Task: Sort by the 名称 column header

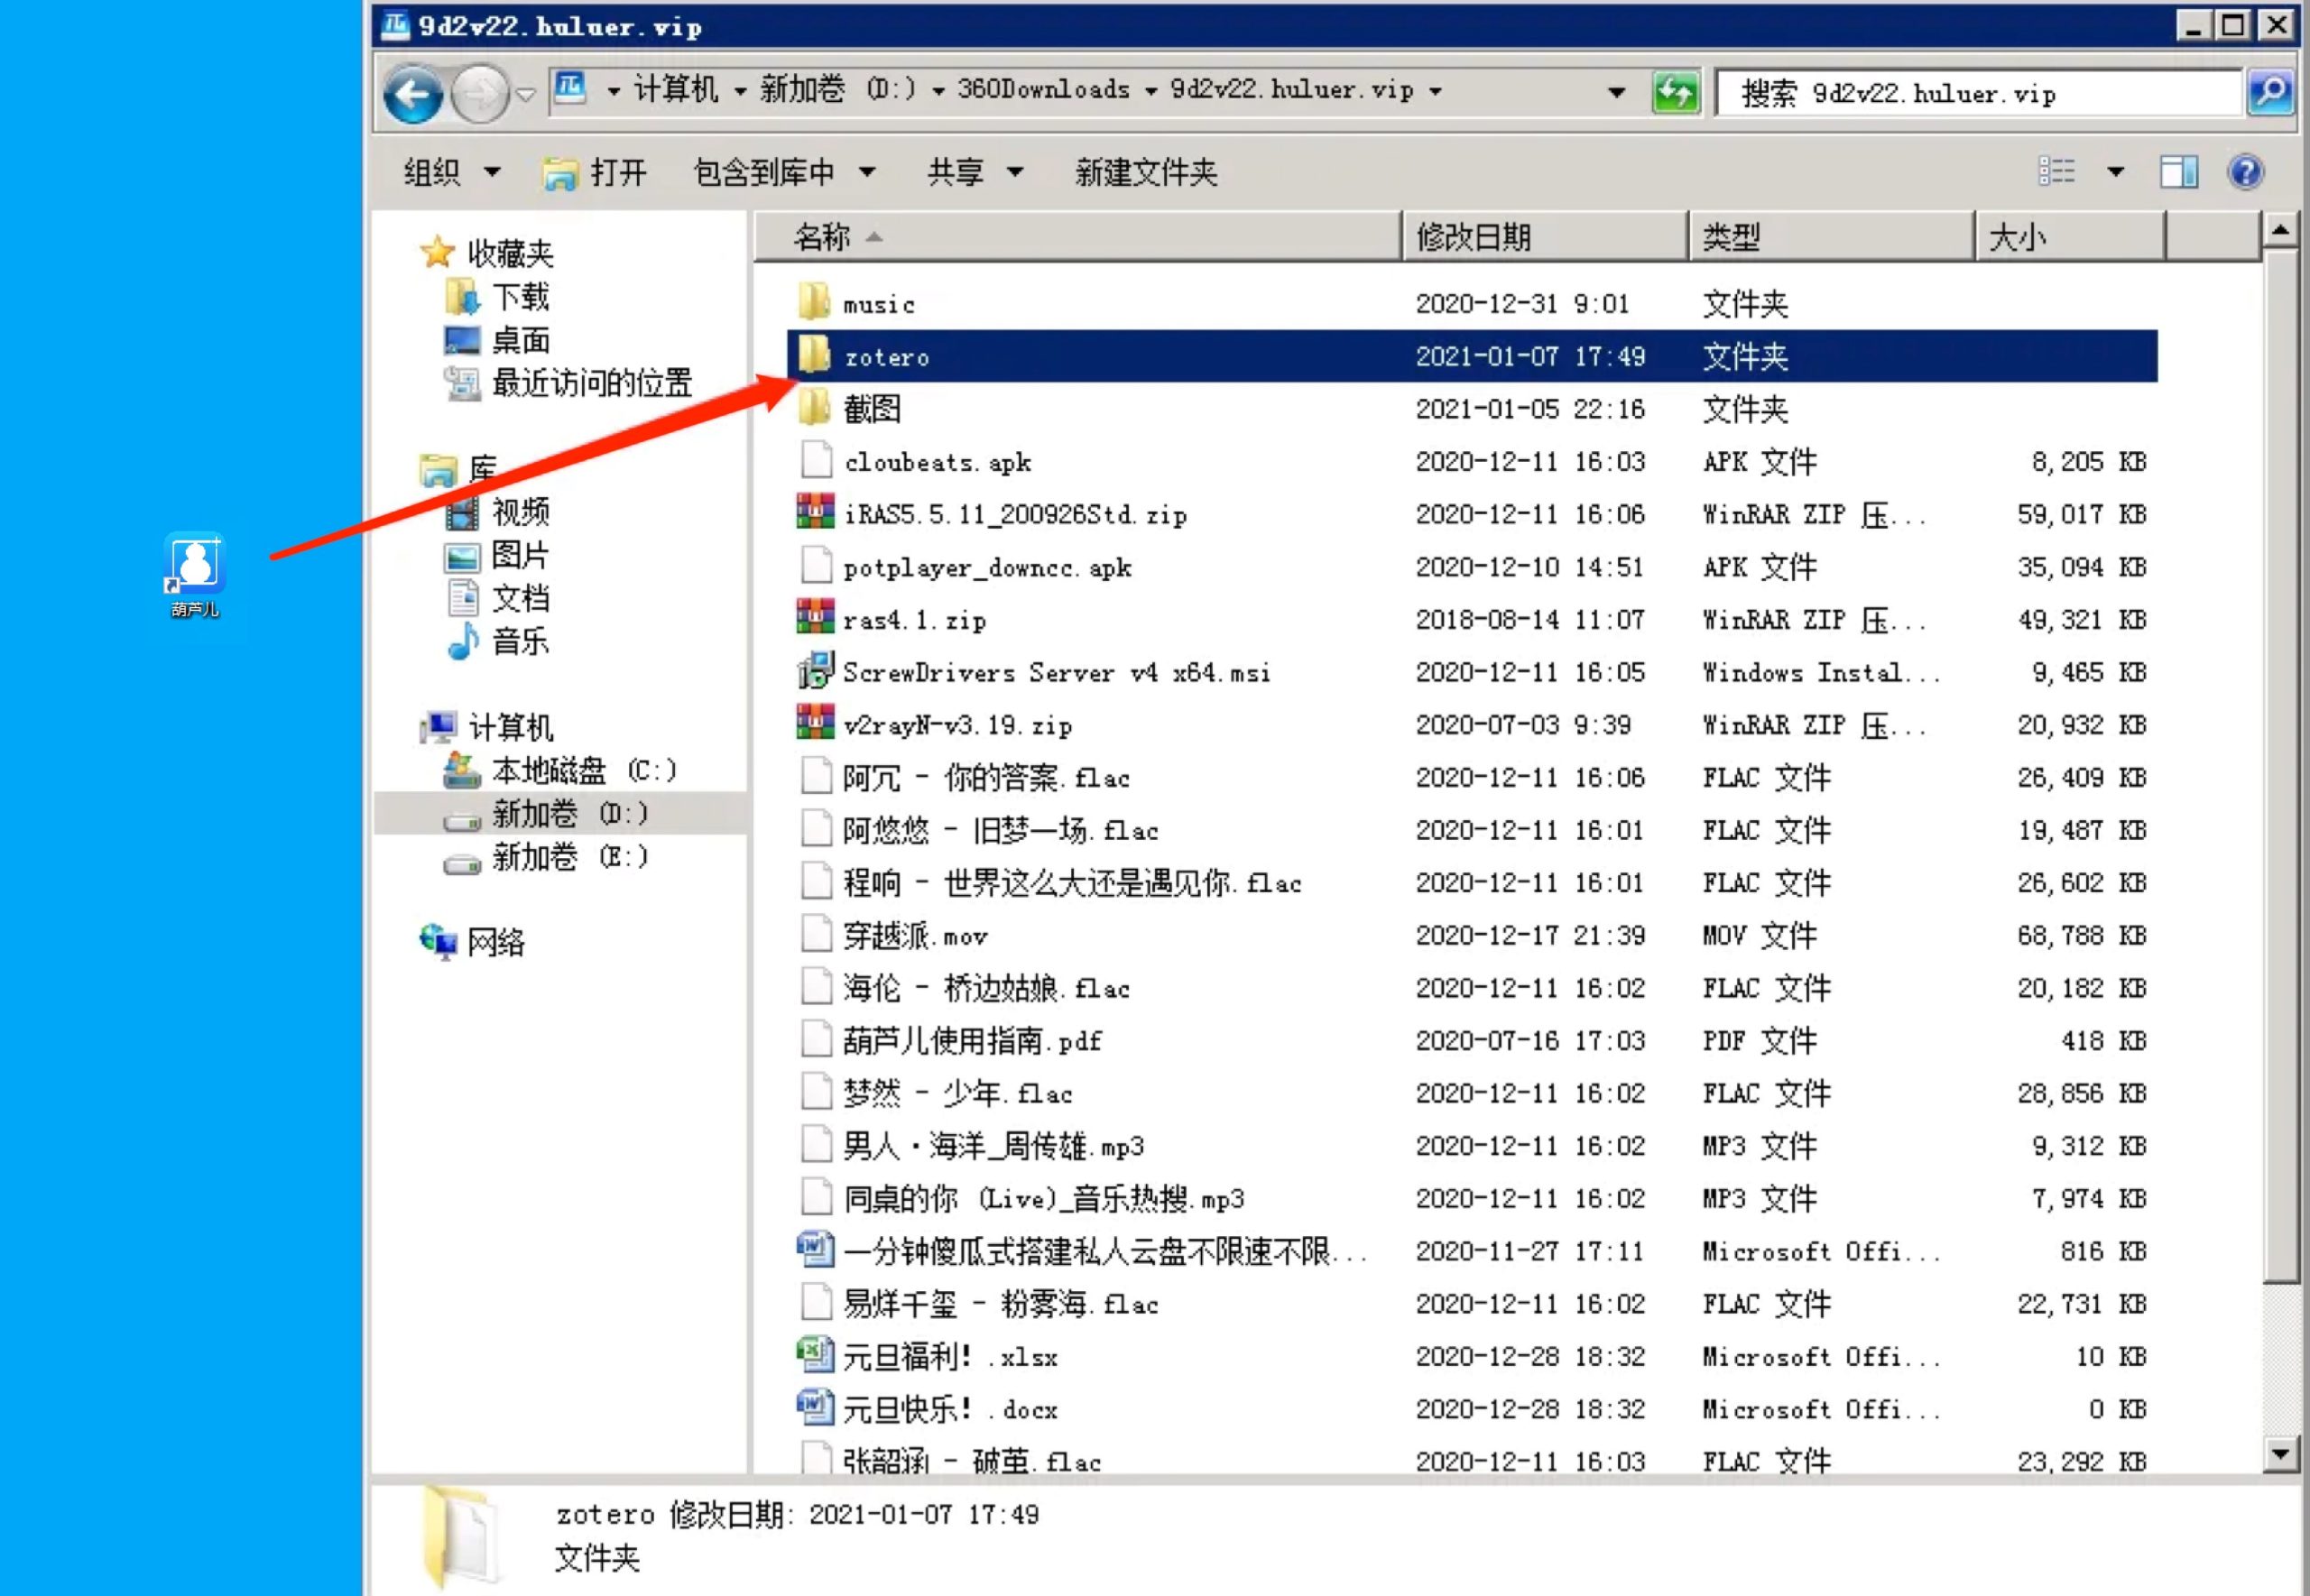Action: click(x=1078, y=237)
